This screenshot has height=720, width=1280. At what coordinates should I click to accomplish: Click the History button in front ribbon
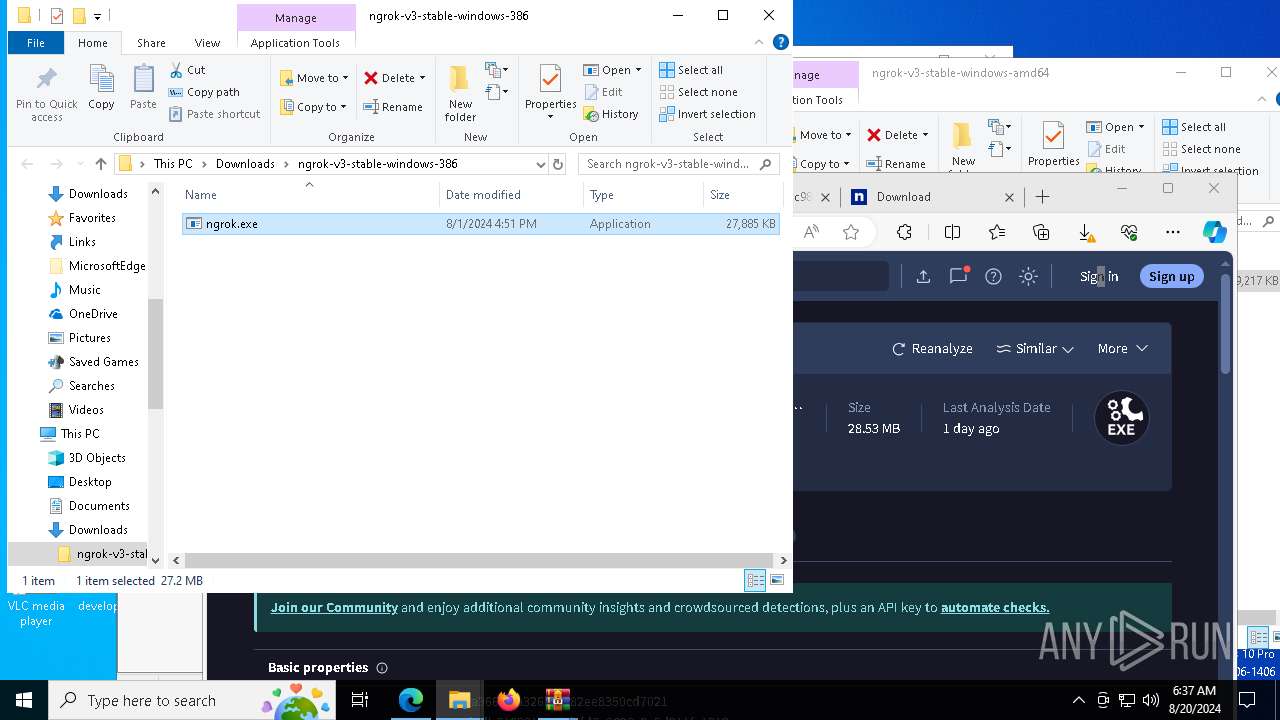(x=611, y=114)
